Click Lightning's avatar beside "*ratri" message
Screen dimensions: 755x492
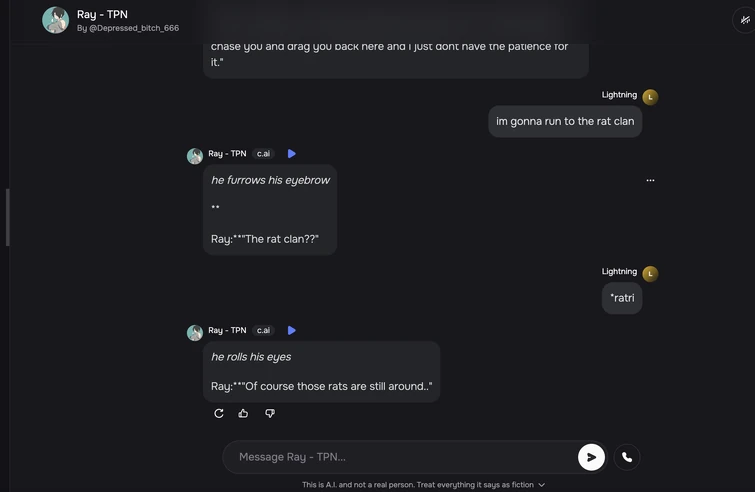pos(650,273)
